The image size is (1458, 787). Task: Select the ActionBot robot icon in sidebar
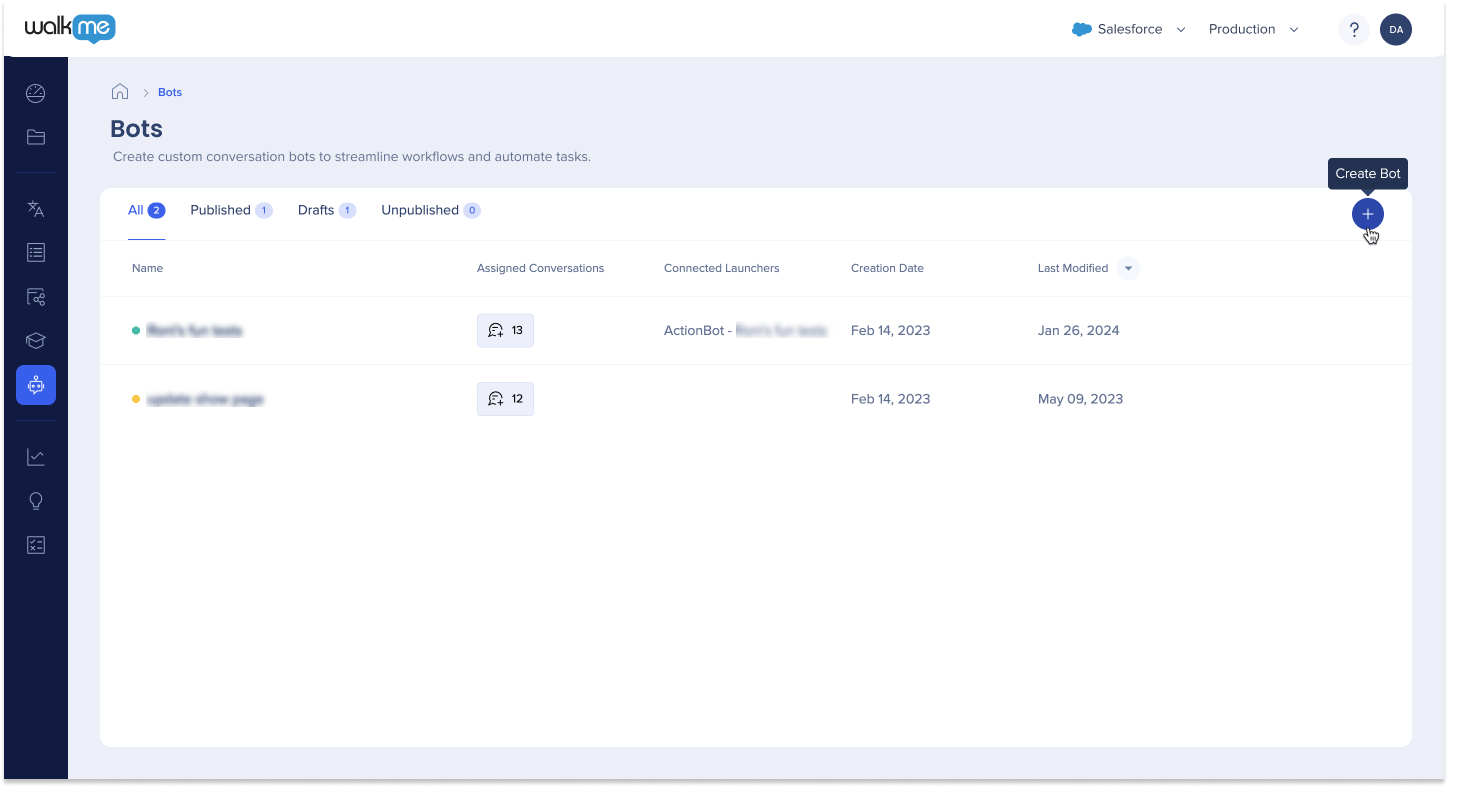coord(36,385)
